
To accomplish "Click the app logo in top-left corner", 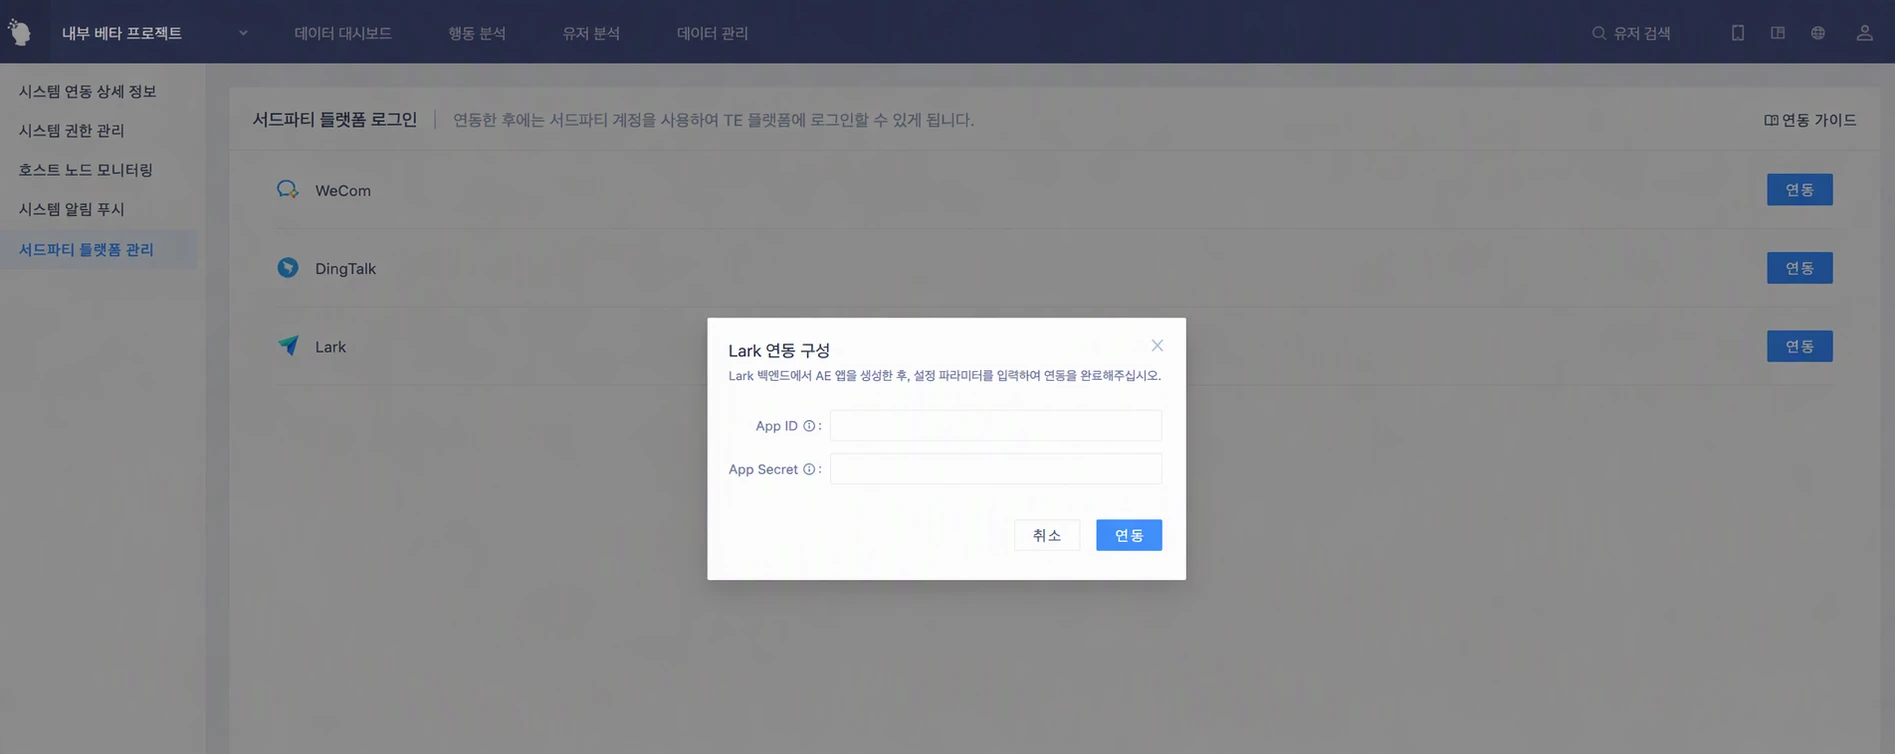I will tap(20, 32).
